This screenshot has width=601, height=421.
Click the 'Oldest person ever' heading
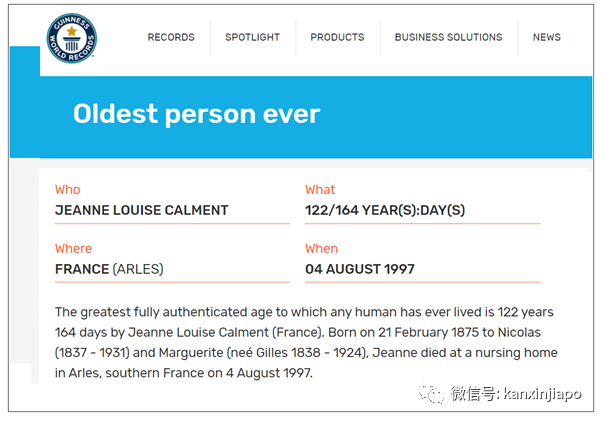click(x=196, y=114)
